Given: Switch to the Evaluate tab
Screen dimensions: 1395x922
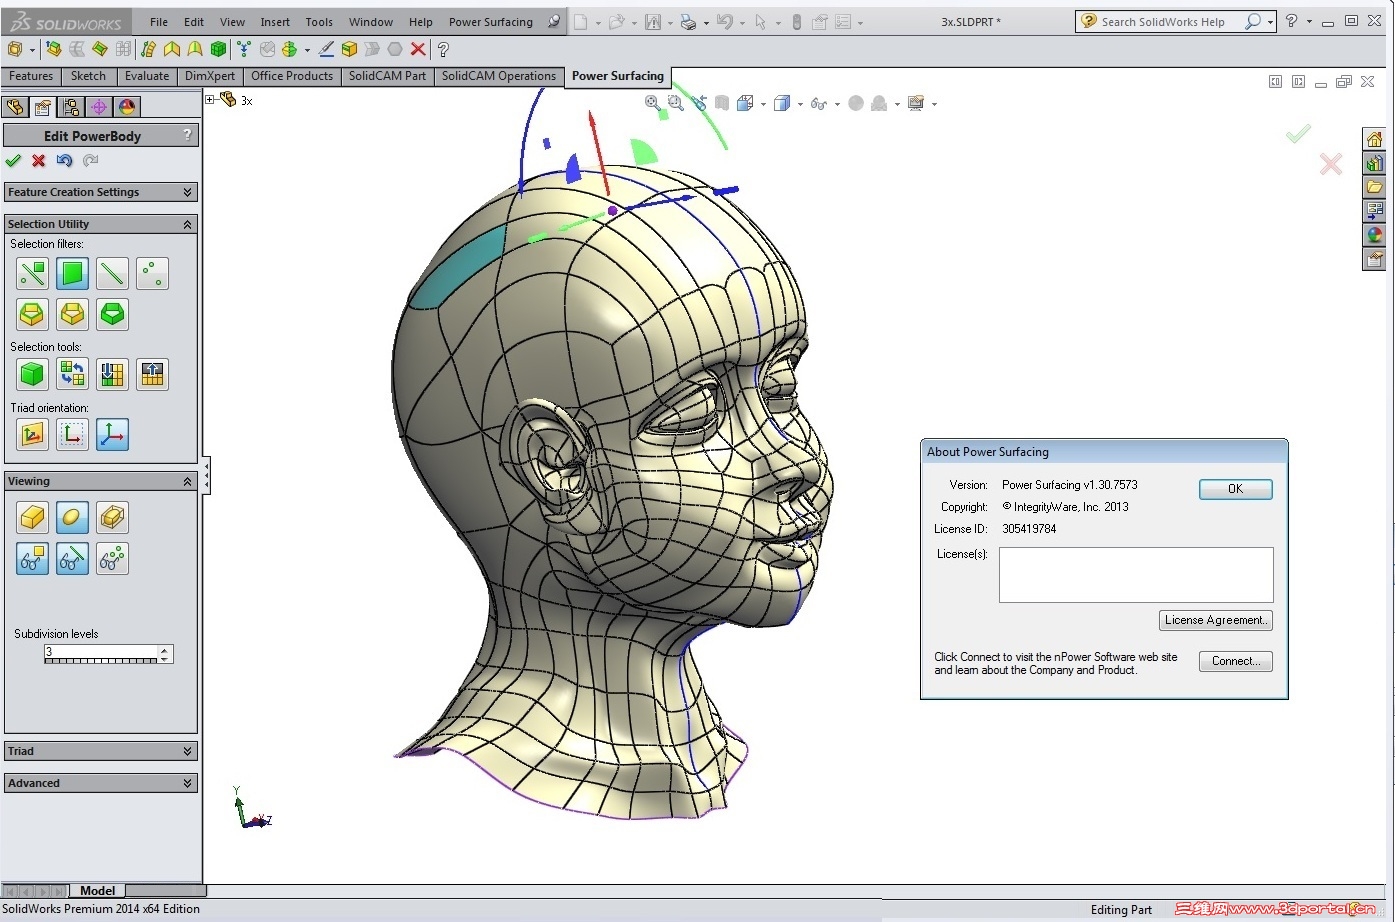Looking at the screenshot, I should click(147, 76).
